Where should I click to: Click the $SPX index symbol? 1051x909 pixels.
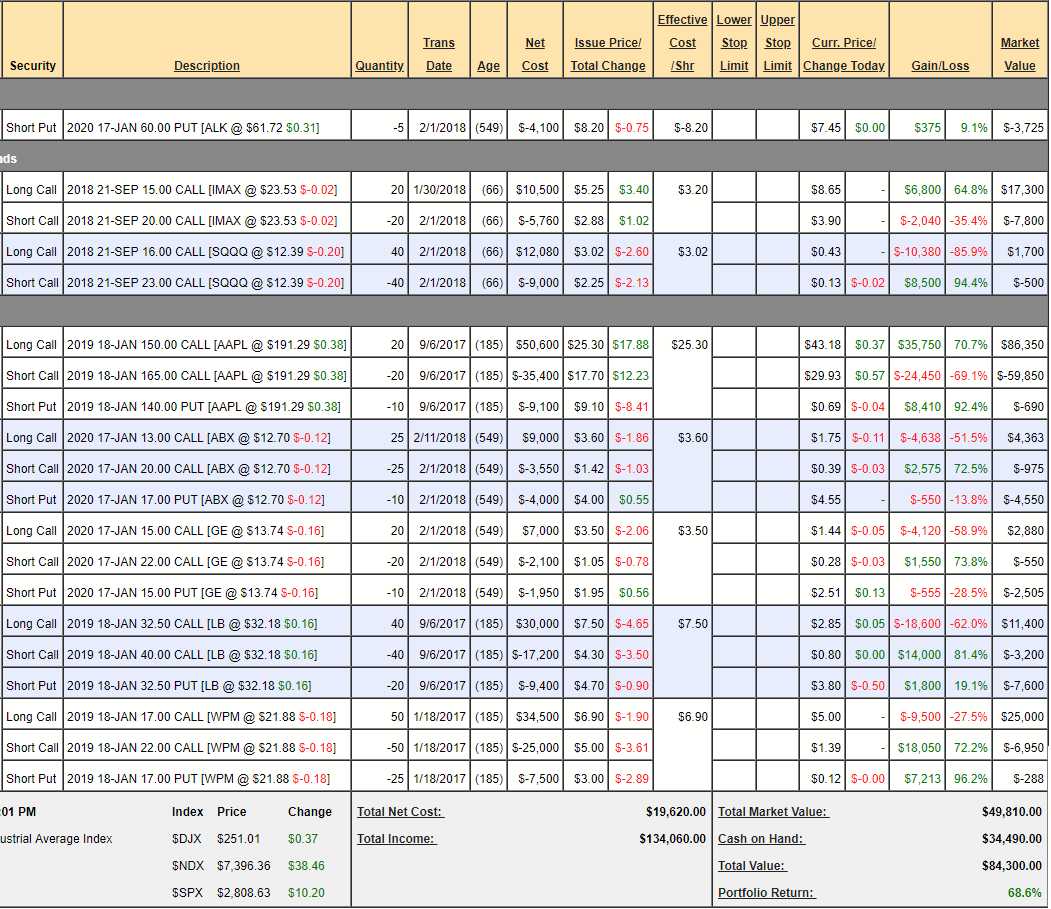pos(188,893)
